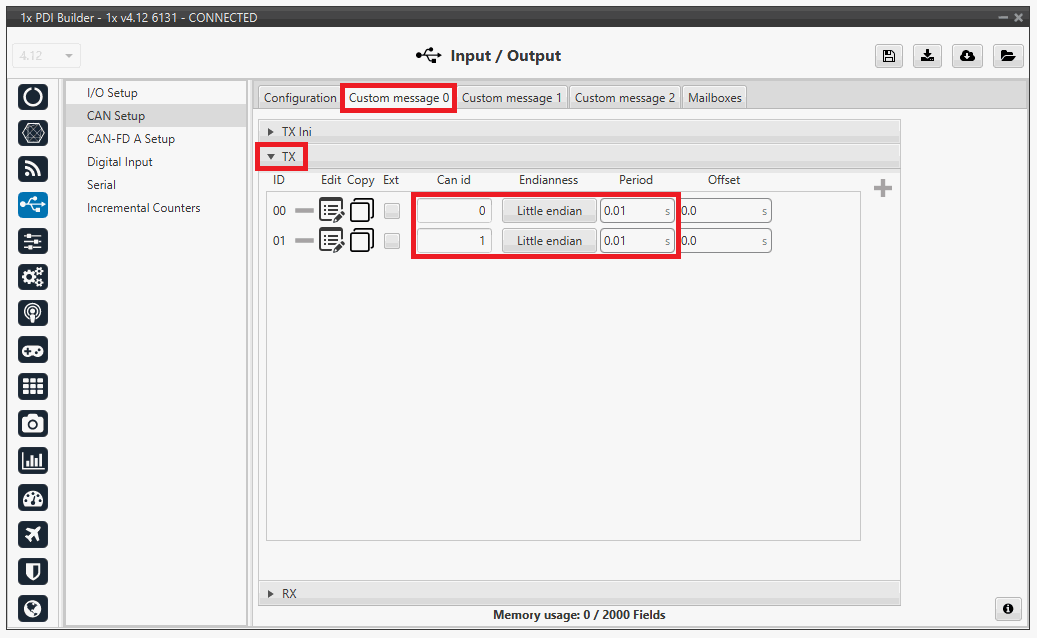
Task: Click the Period field of message 01
Action: coord(630,241)
